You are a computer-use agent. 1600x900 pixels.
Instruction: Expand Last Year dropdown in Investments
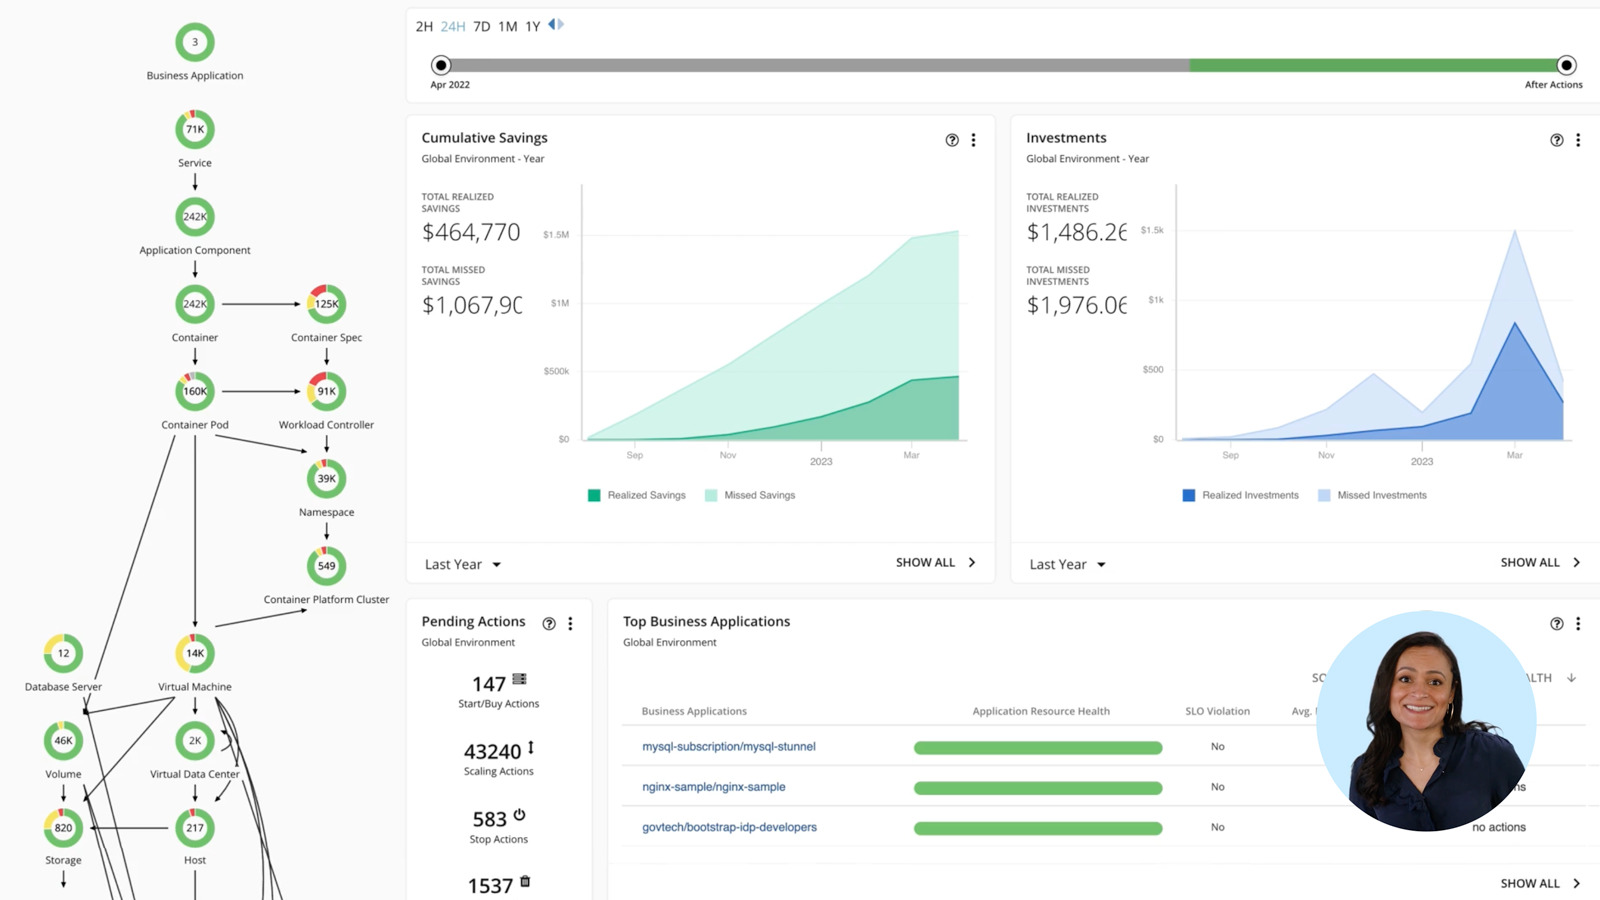coord(1067,564)
